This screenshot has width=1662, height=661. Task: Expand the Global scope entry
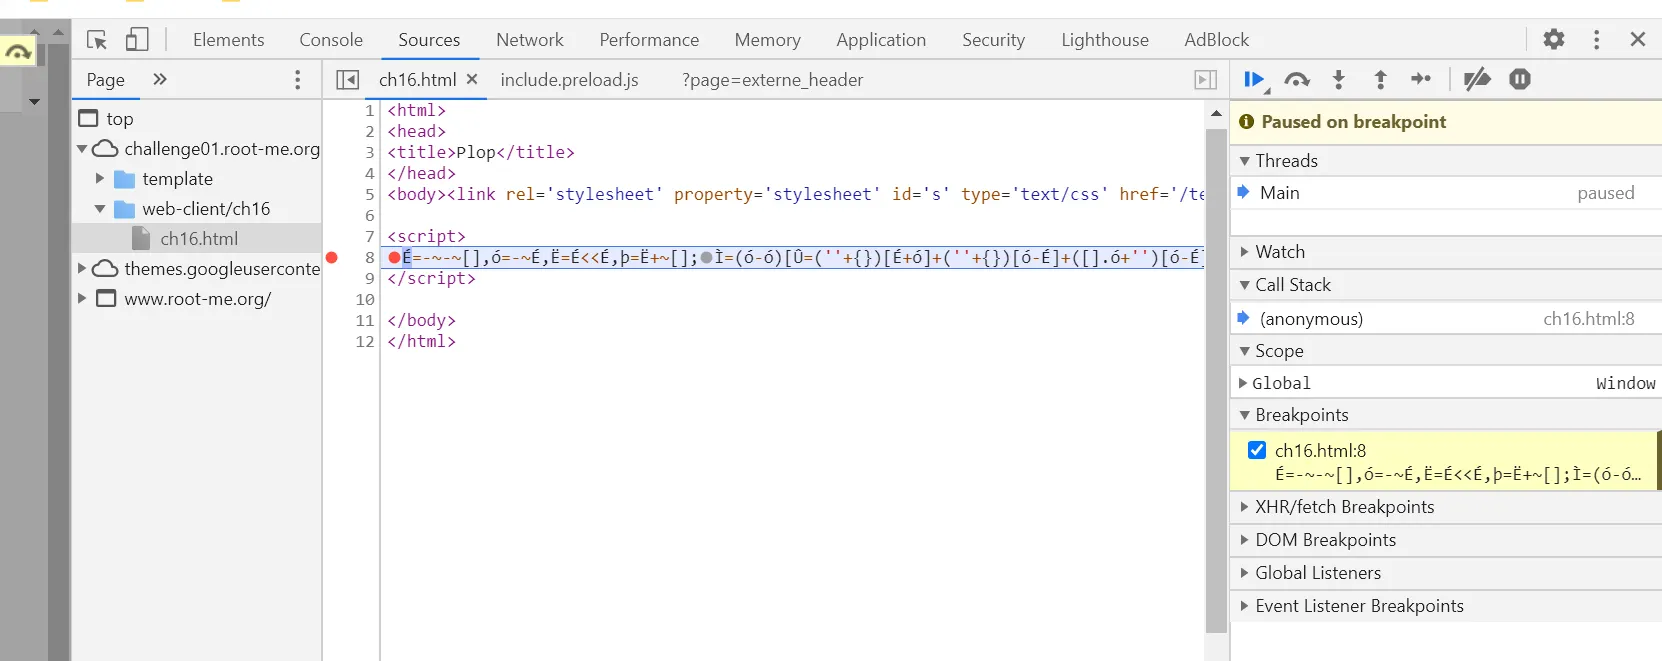[1243, 383]
